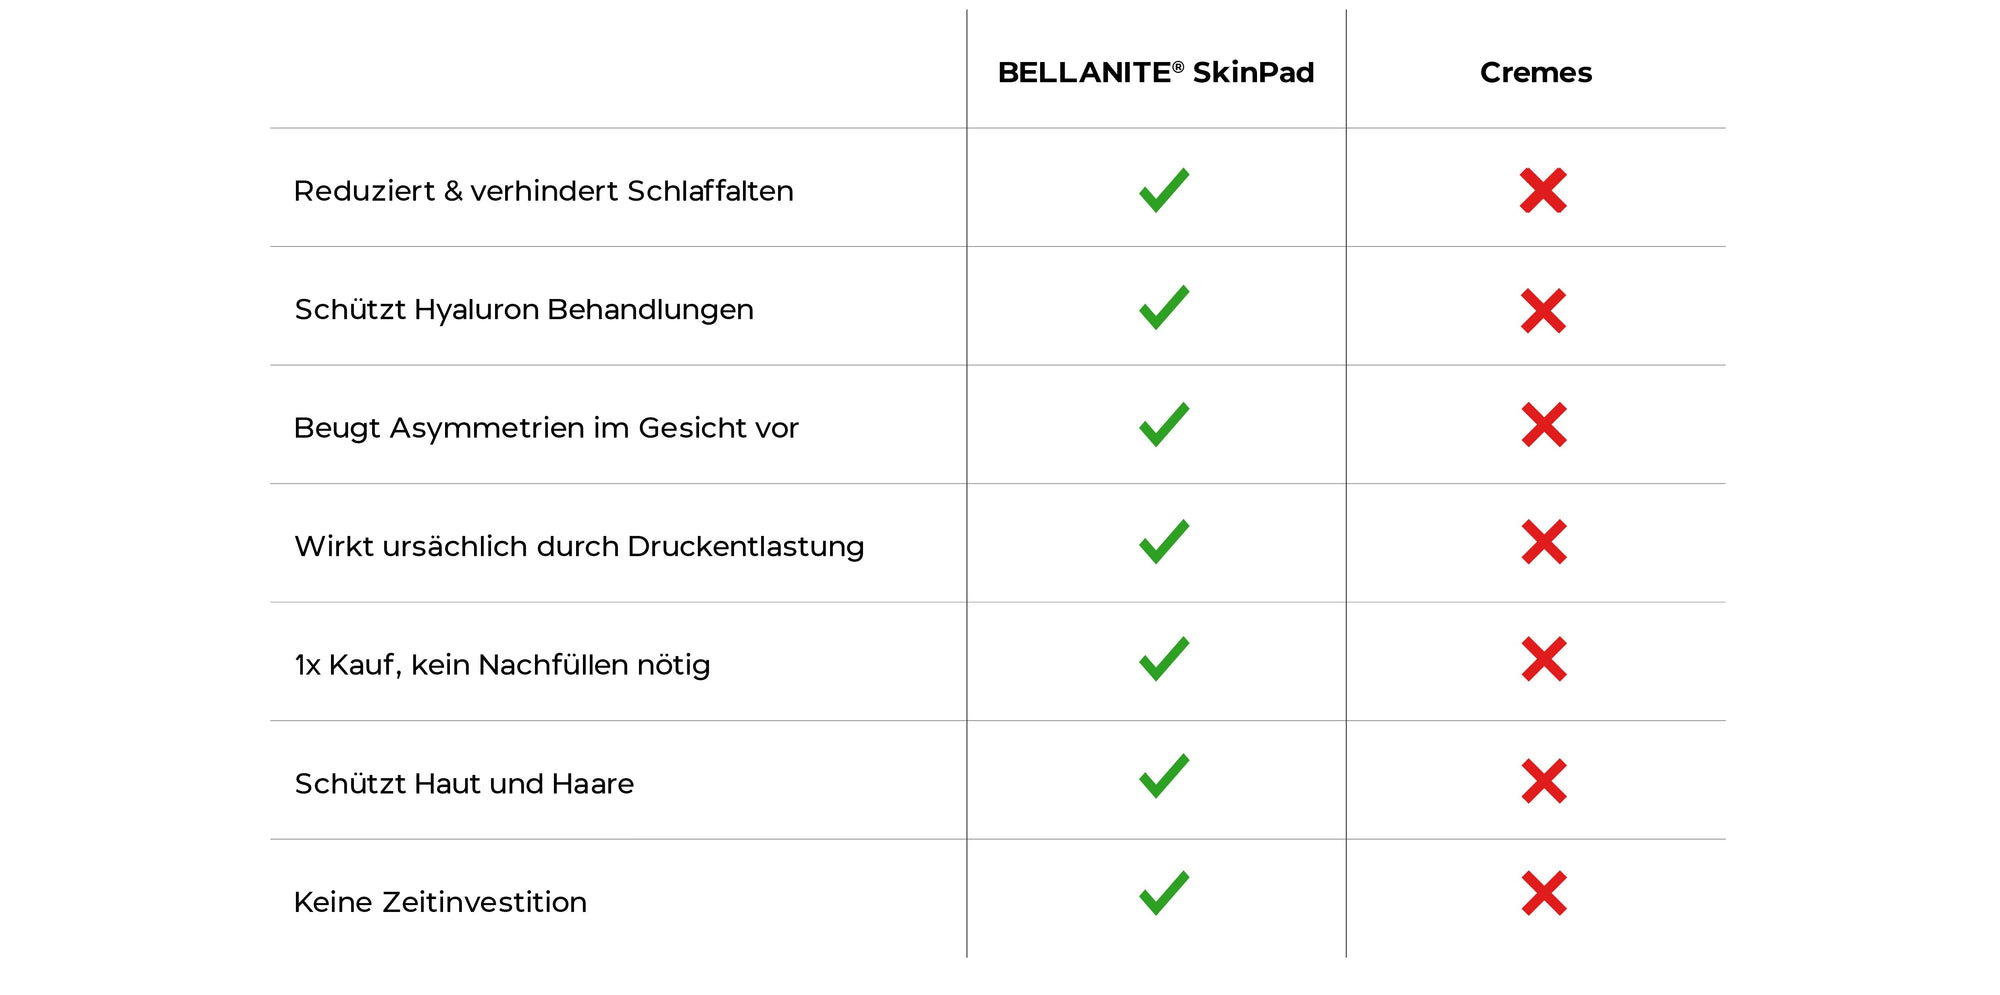Click the red cross for Reduziert & verhindert Schlaffalten
2000x995 pixels.
tap(1543, 190)
